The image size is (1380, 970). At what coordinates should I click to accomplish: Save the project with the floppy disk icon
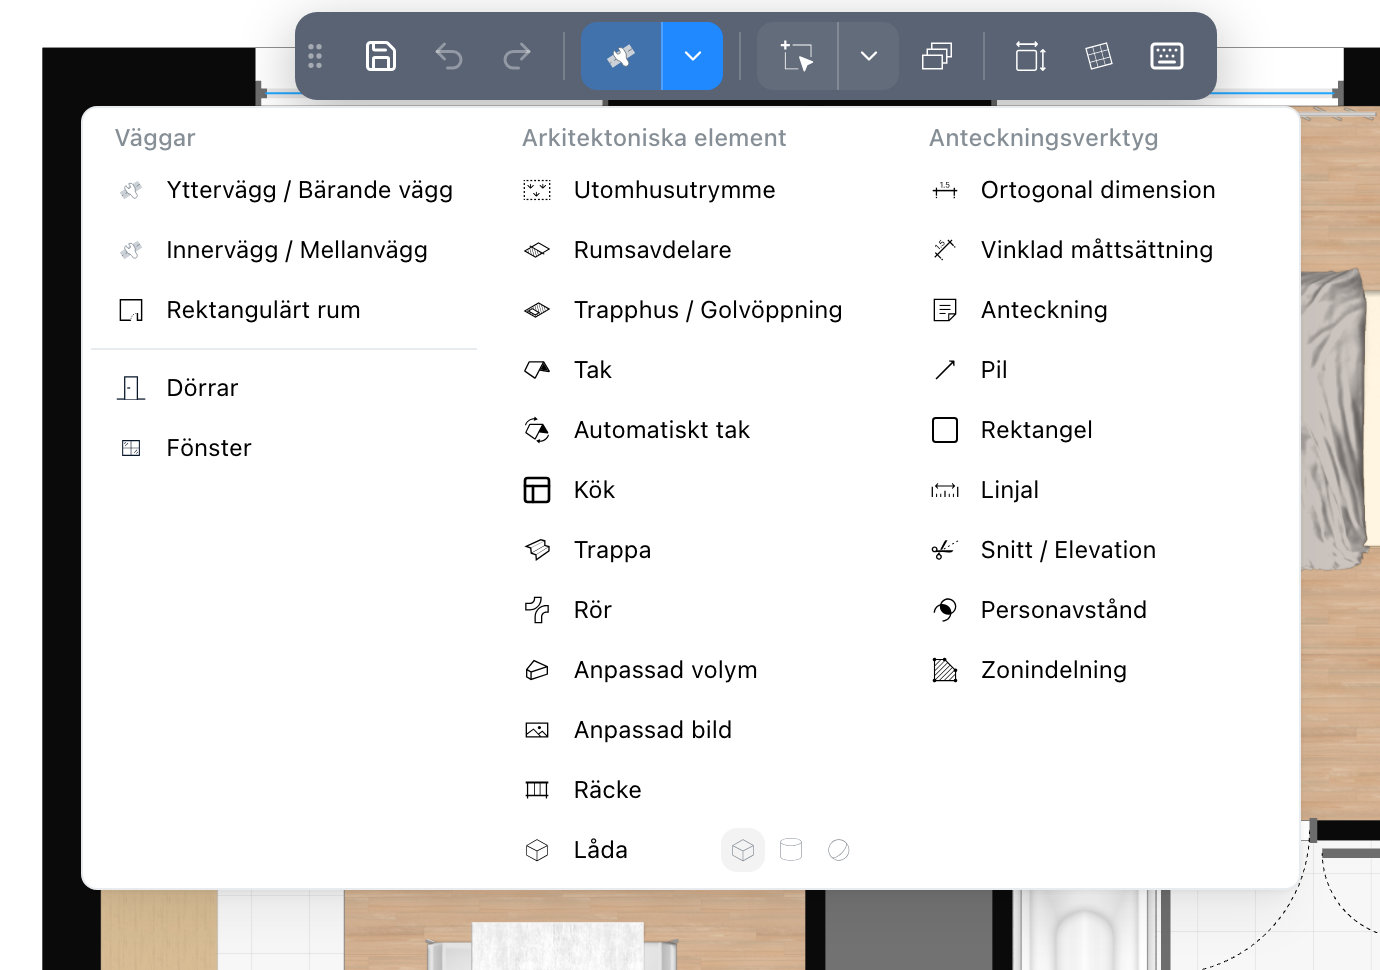tap(381, 56)
